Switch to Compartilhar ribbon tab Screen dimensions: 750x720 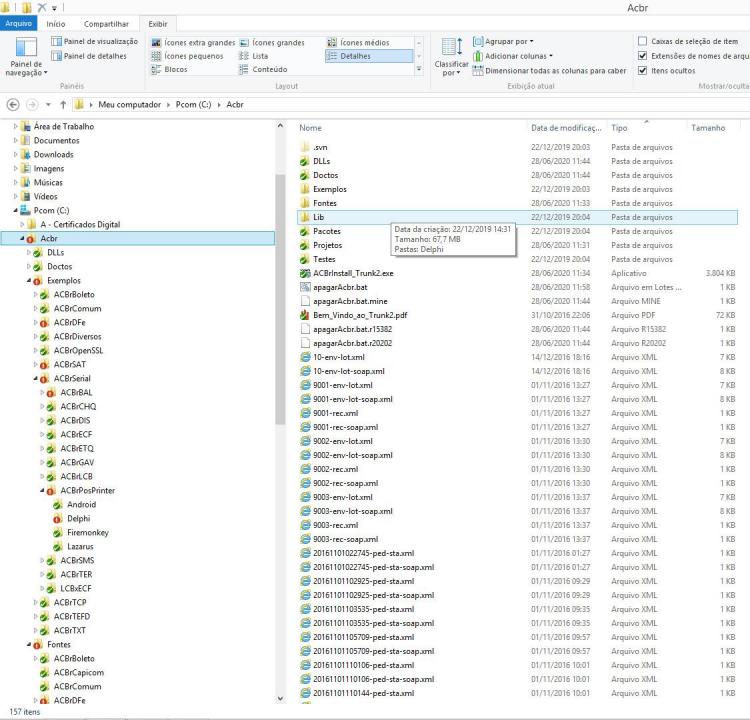106,24
